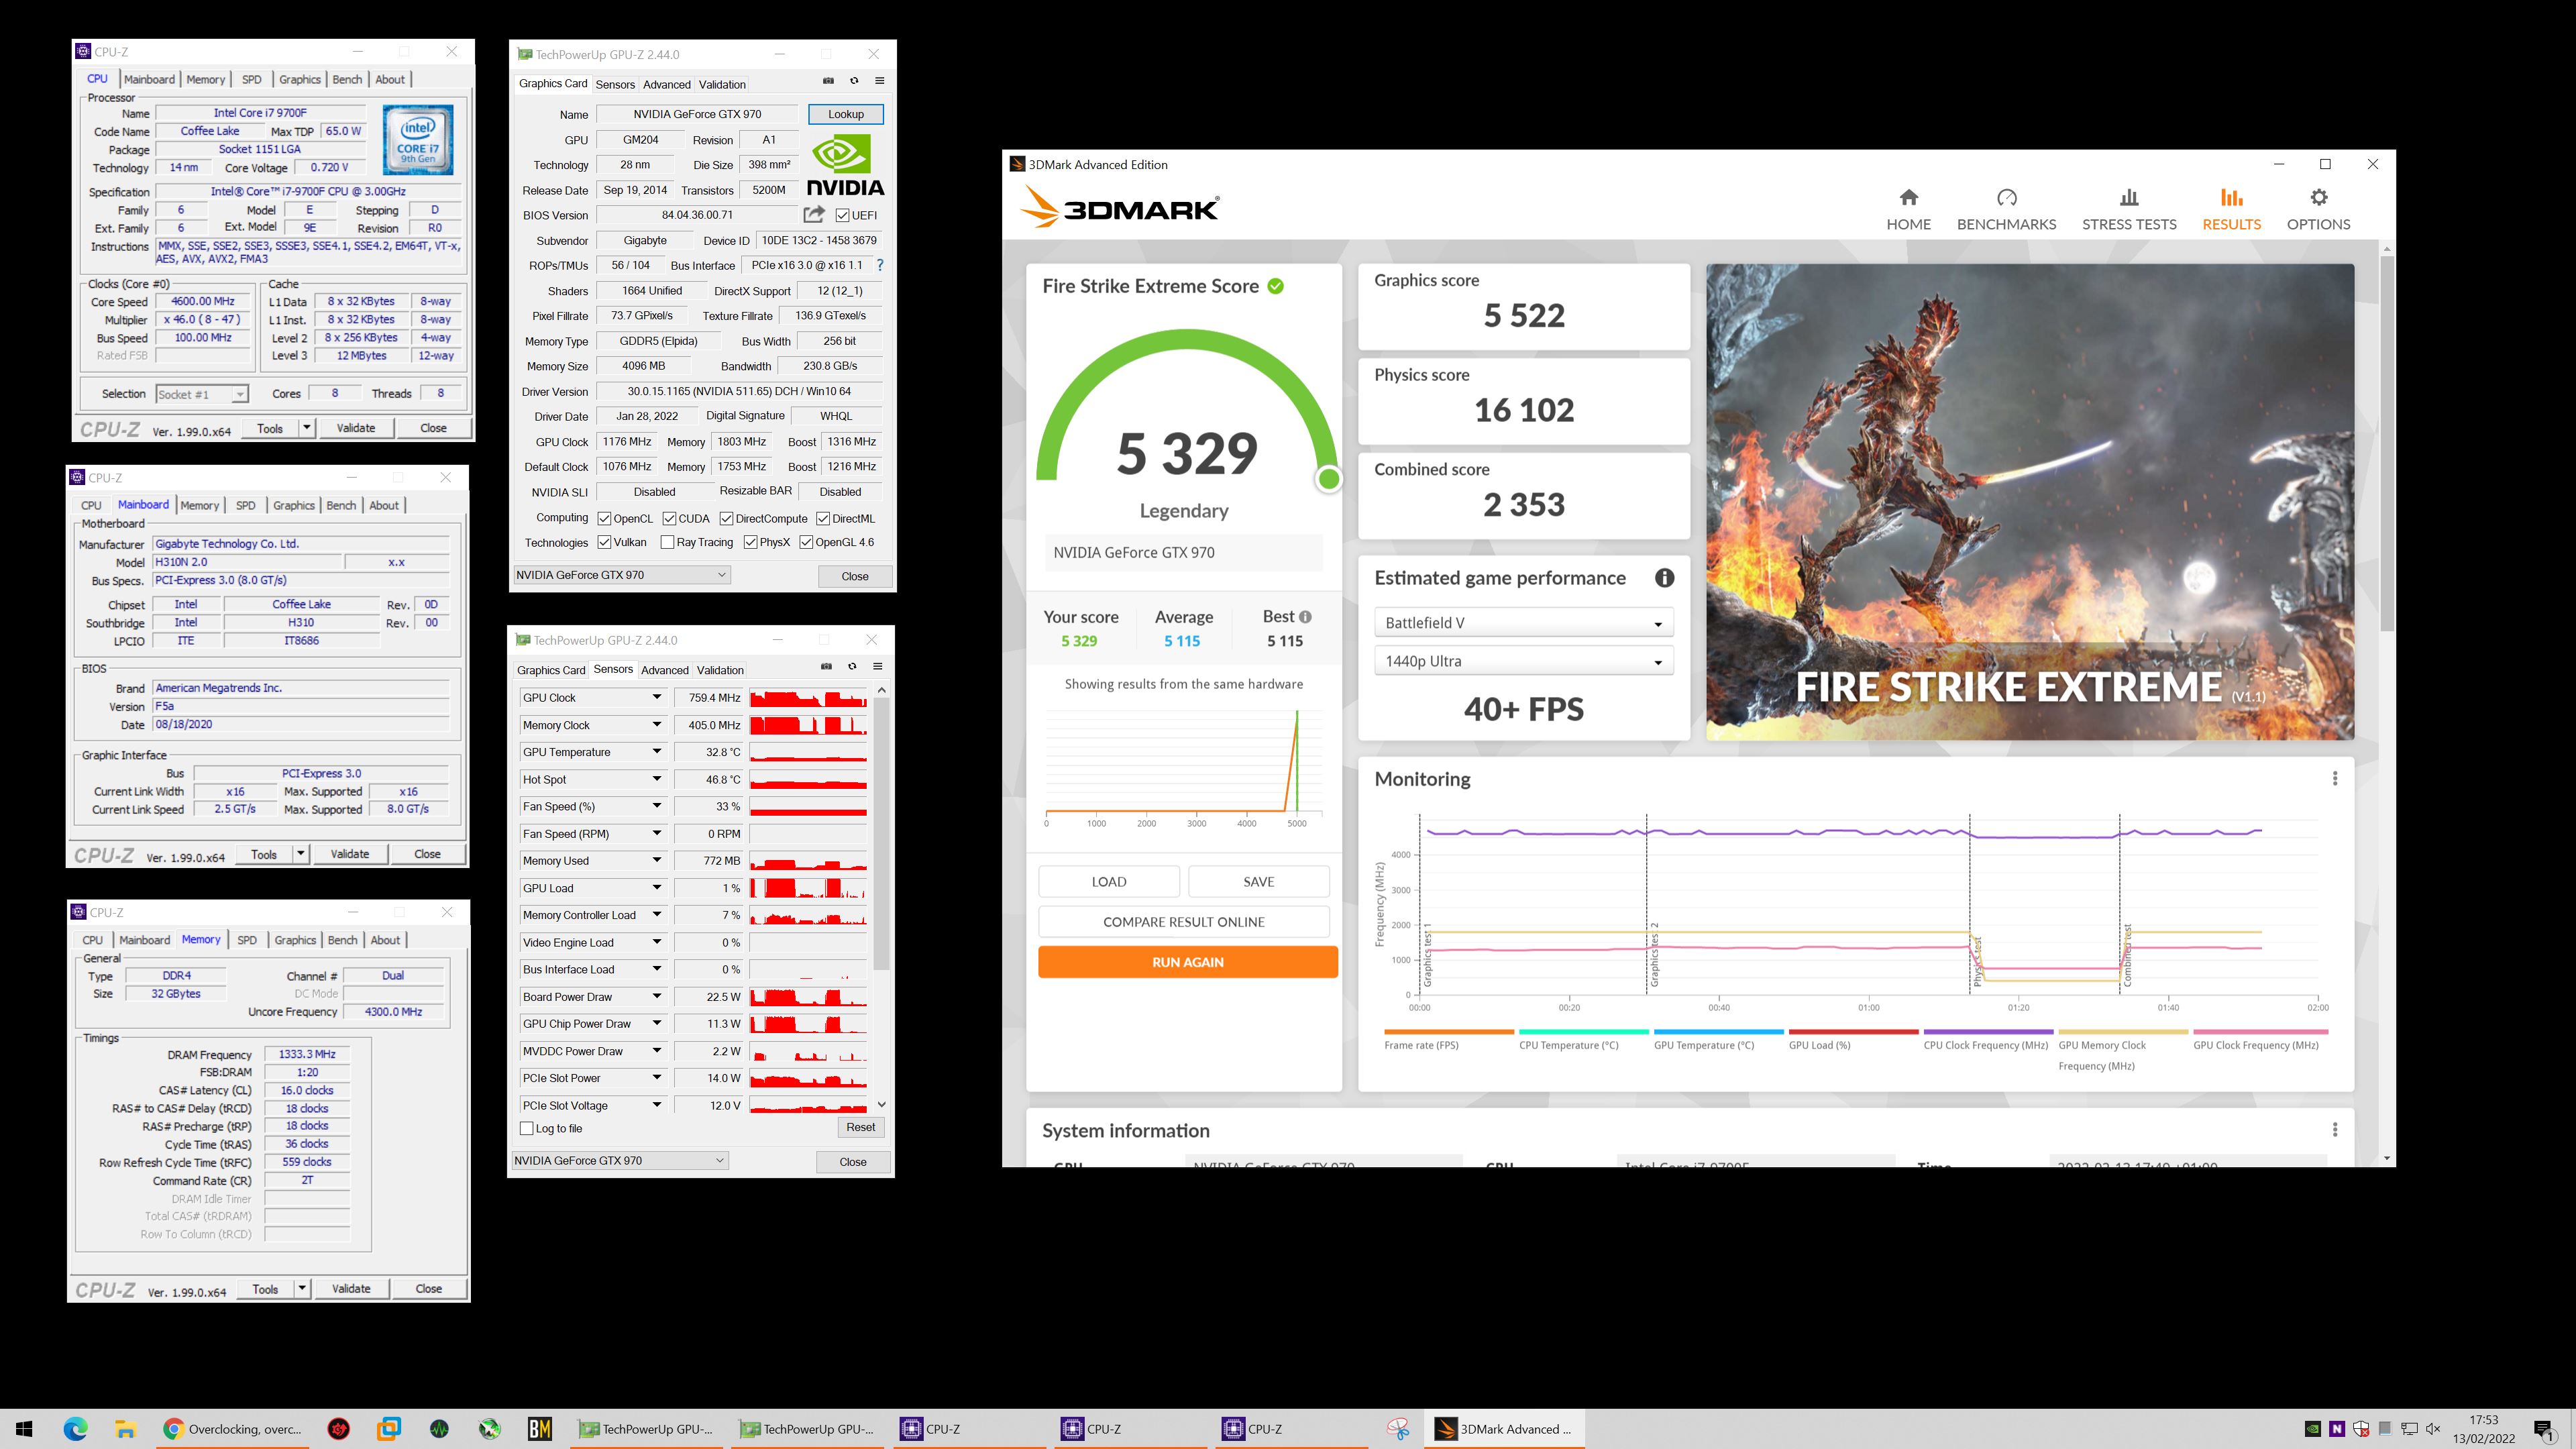Click camera icon in GPU-Z Sensors window
Viewport: 2576px width, 1449px height.
pyautogui.click(x=826, y=666)
